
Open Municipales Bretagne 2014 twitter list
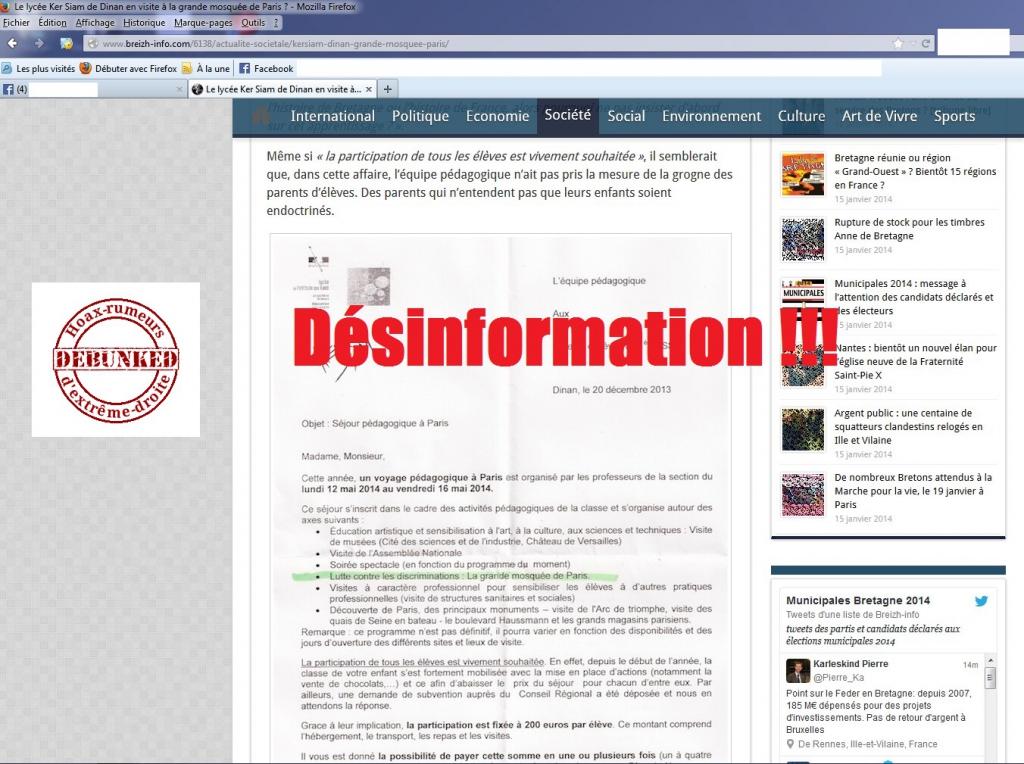click(x=857, y=600)
